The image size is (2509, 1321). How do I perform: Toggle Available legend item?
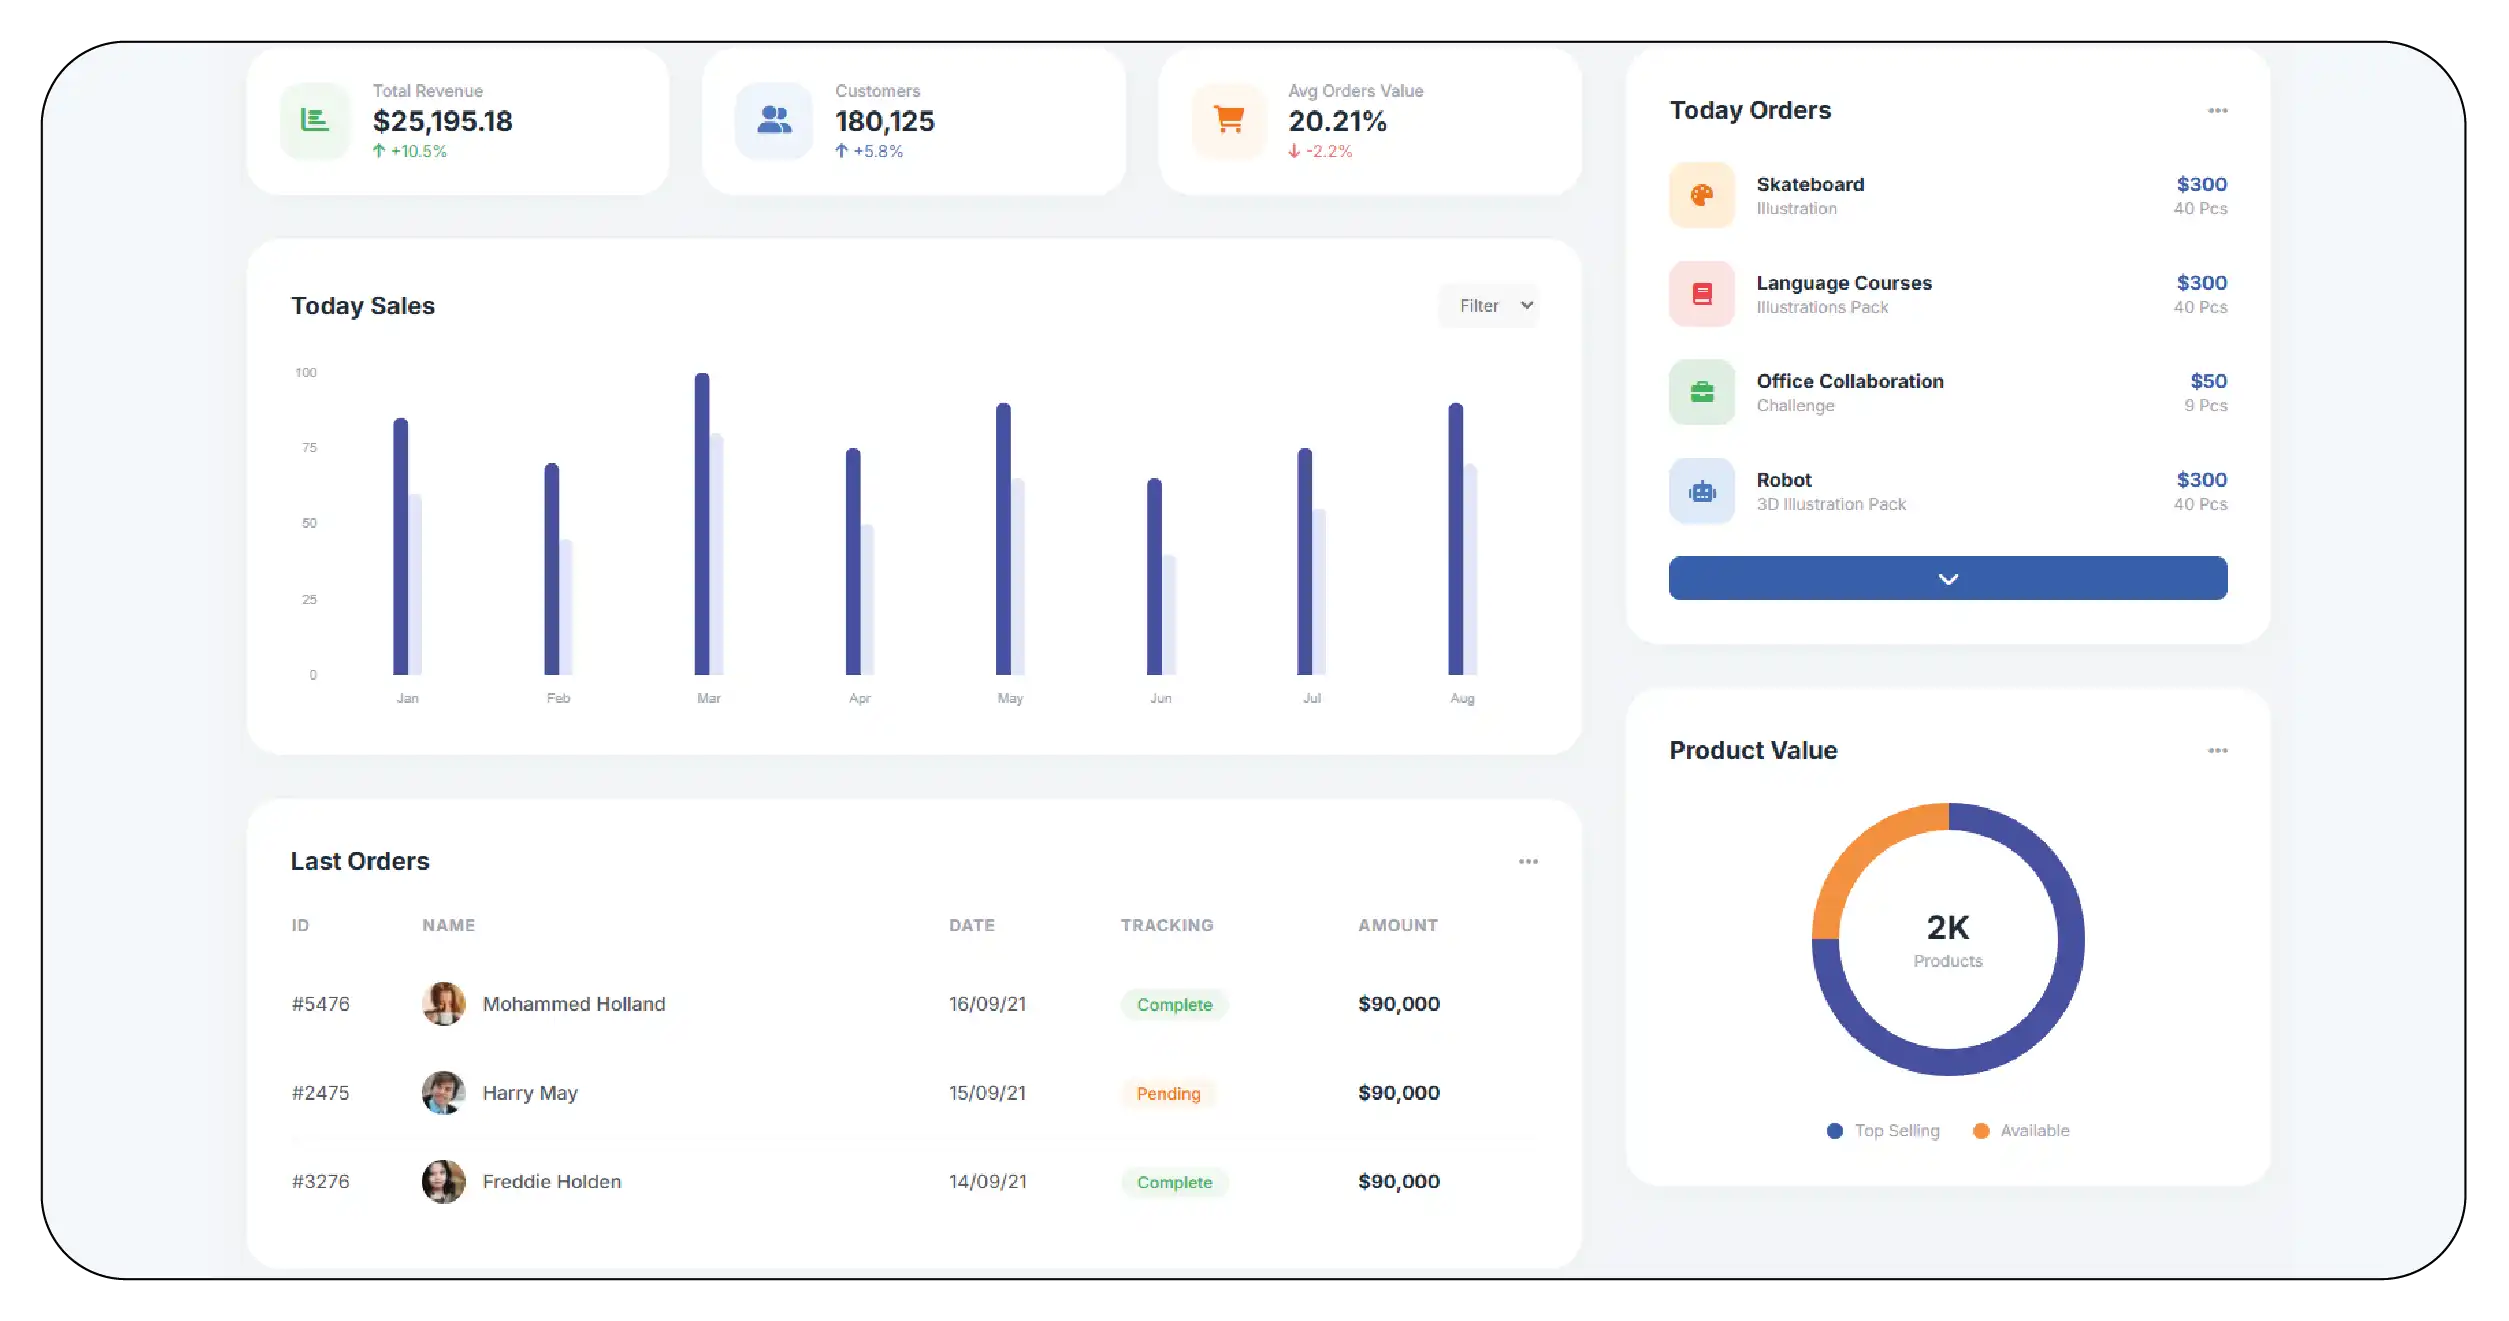2021,1131
